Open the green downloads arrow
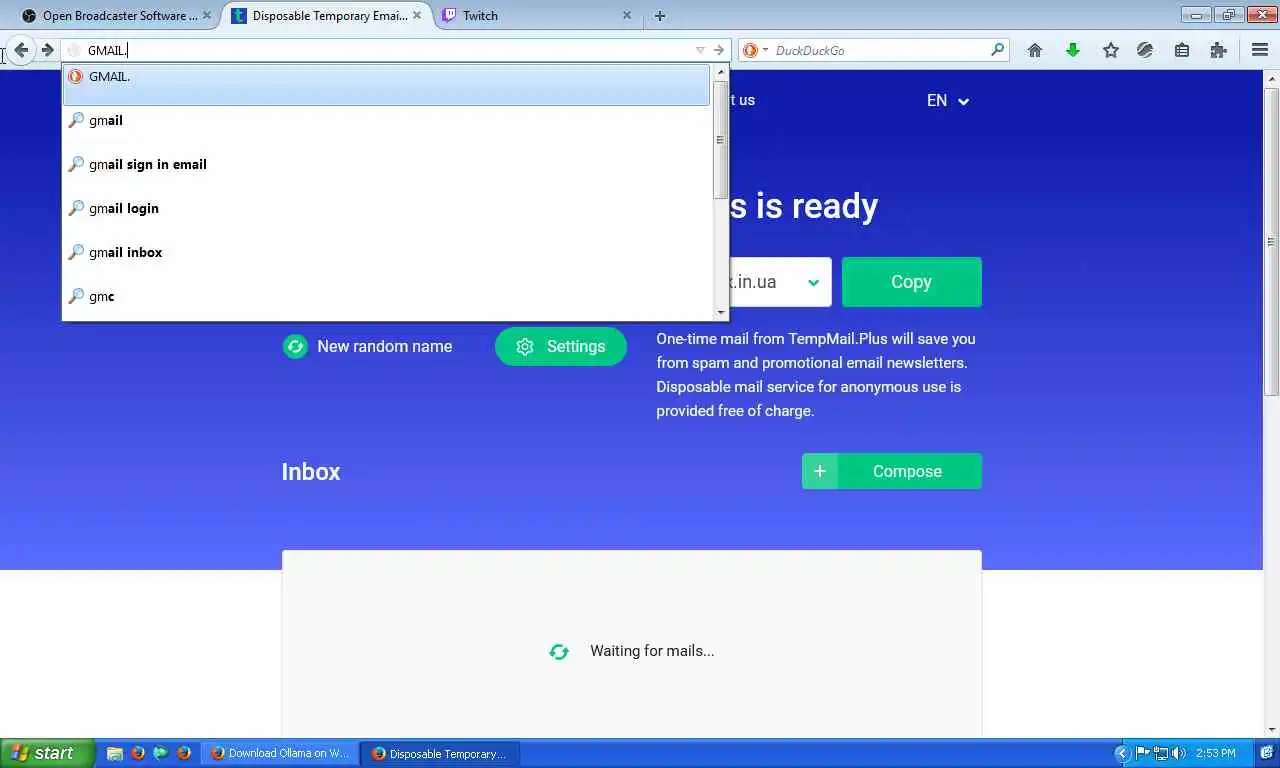 tap(1073, 50)
